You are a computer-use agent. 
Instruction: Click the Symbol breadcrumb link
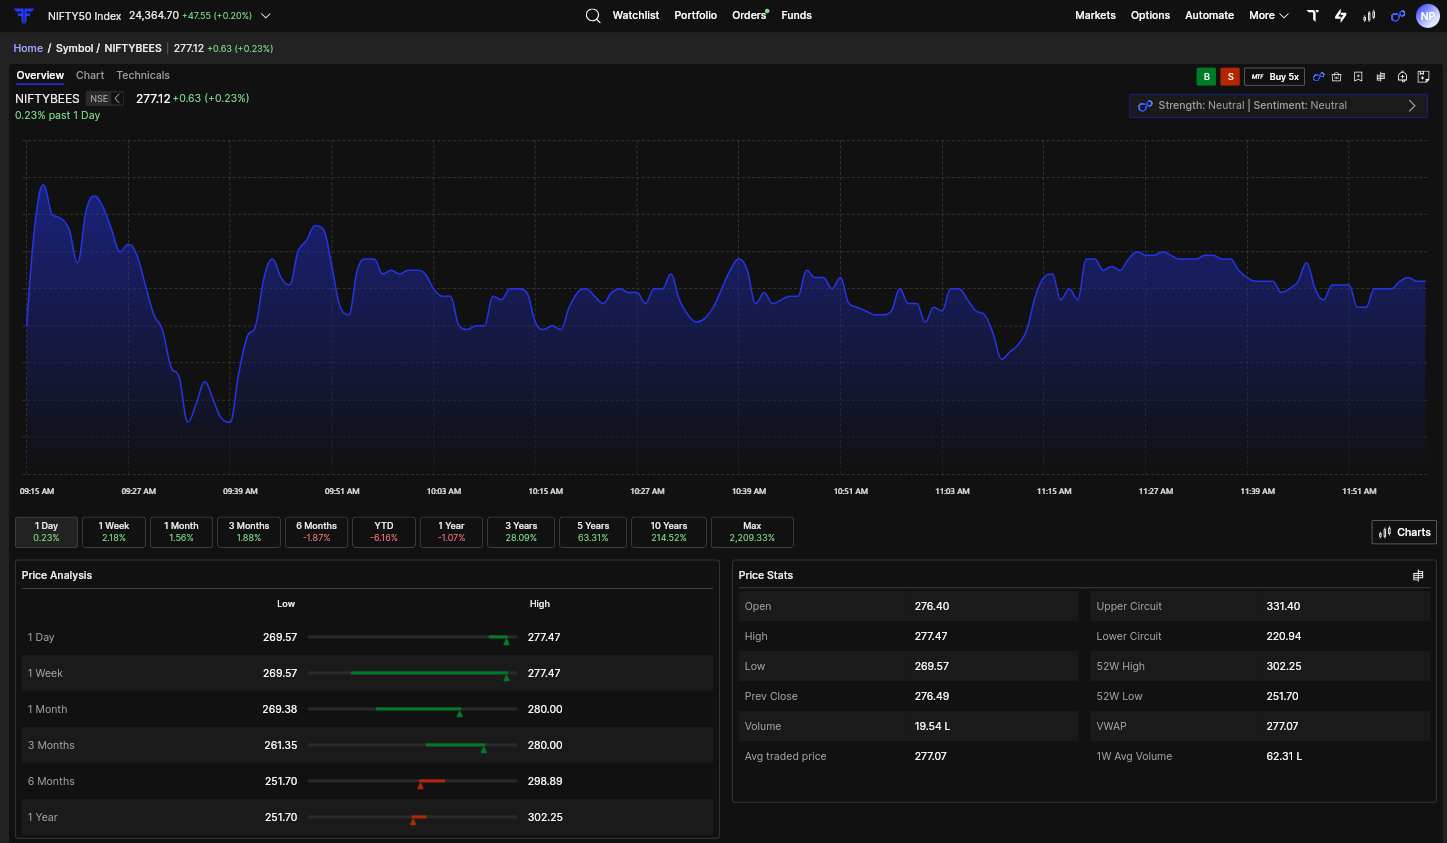point(74,48)
